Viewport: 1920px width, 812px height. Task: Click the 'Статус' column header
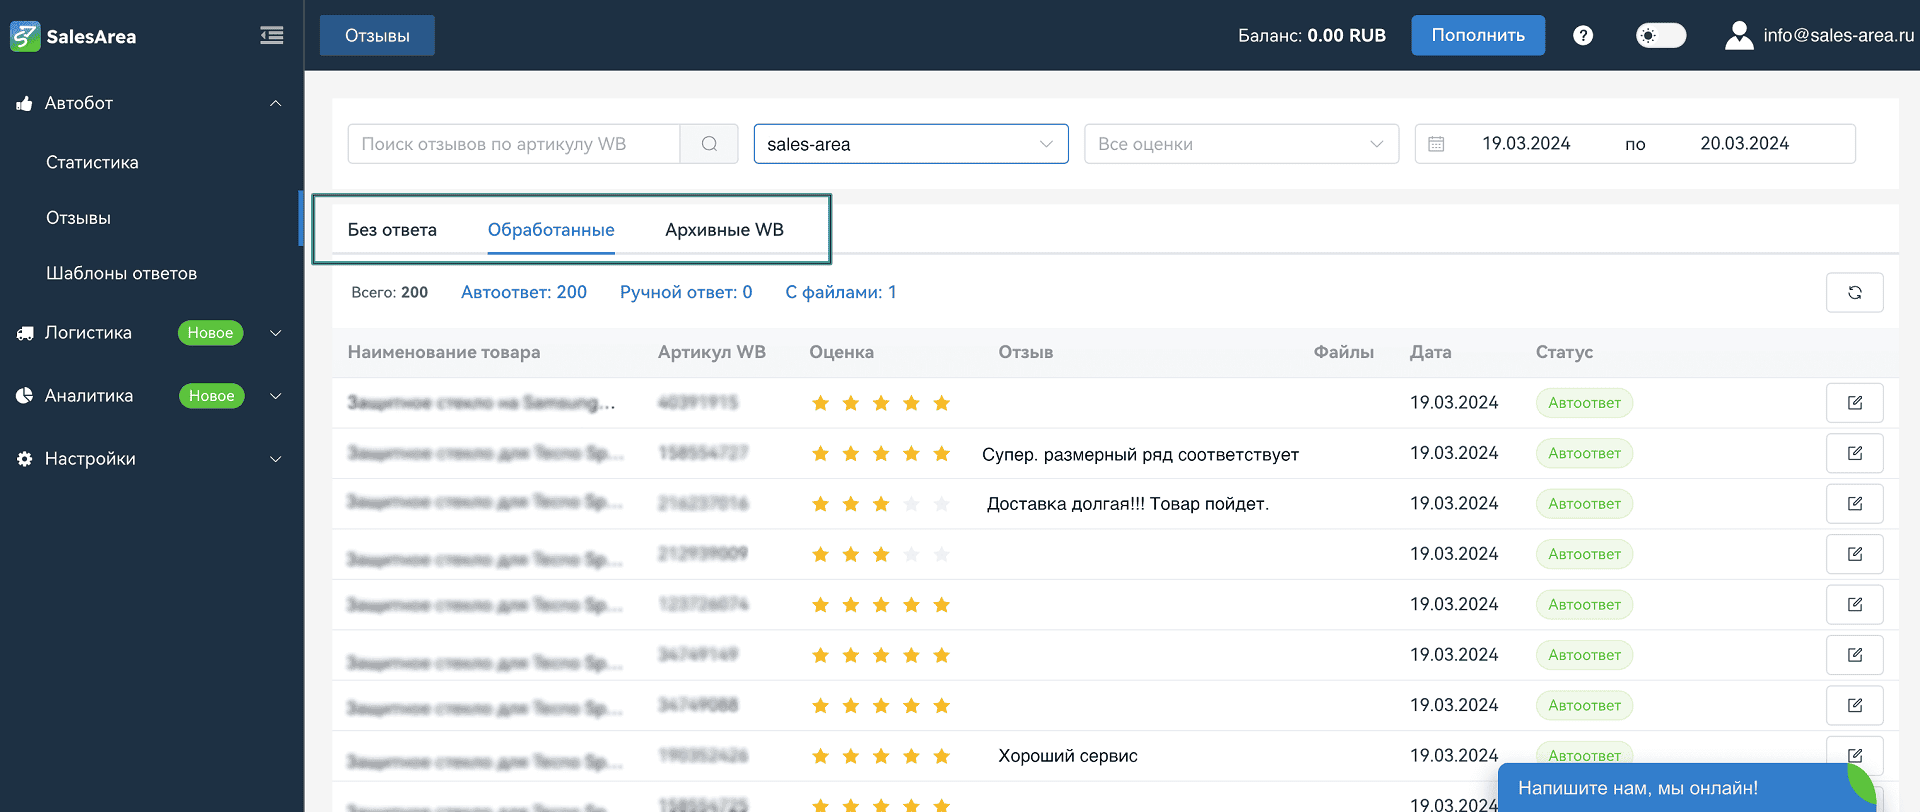pyautogui.click(x=1564, y=352)
